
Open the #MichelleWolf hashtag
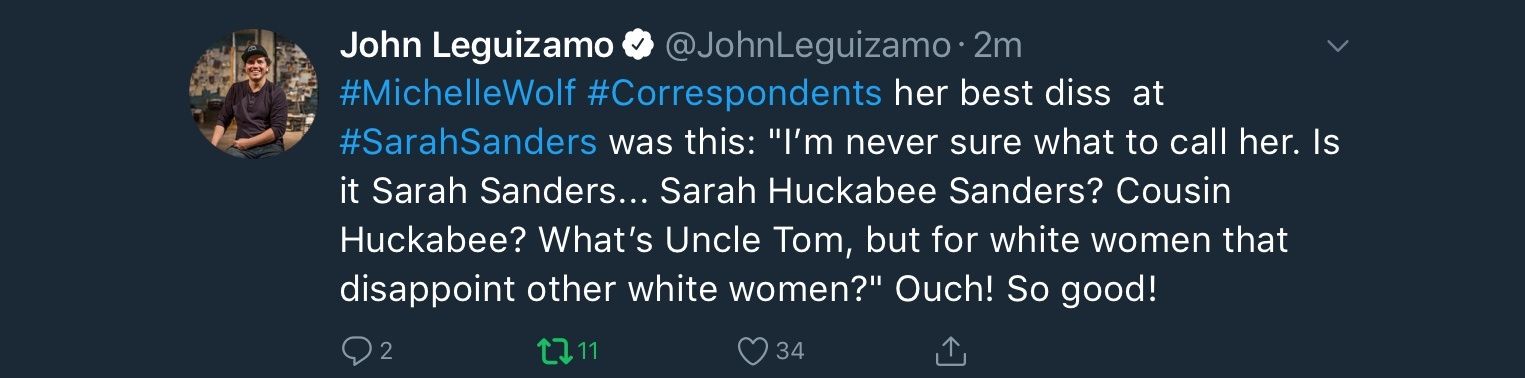click(458, 94)
